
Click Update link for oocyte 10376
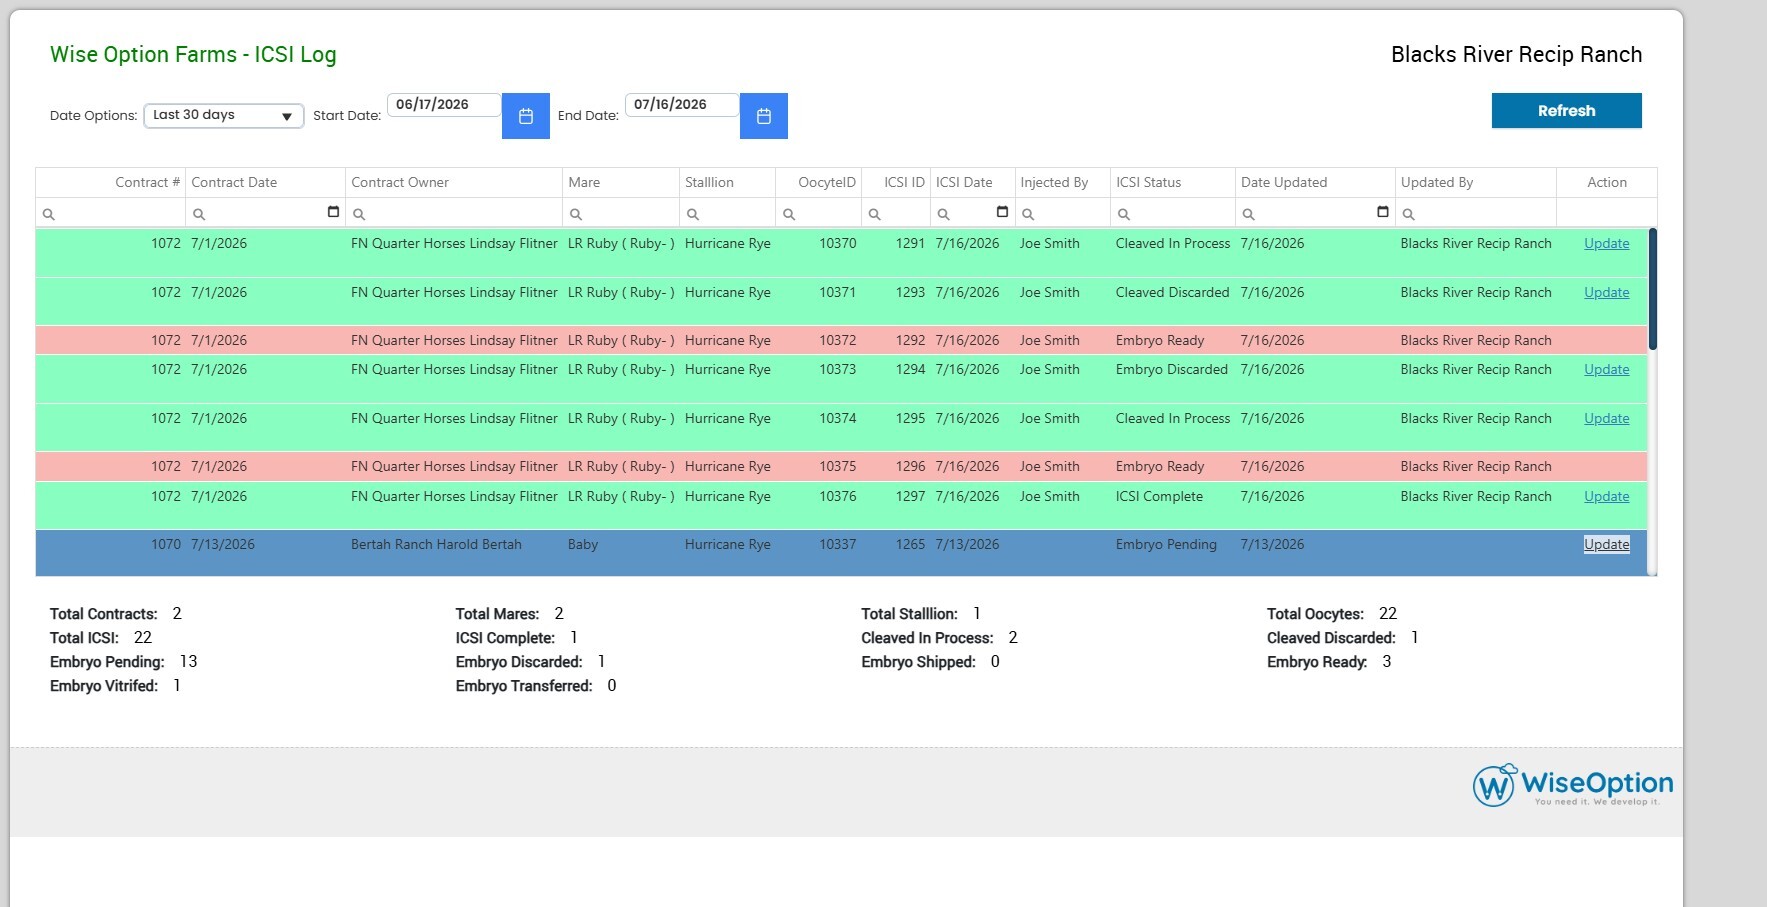1606,496
